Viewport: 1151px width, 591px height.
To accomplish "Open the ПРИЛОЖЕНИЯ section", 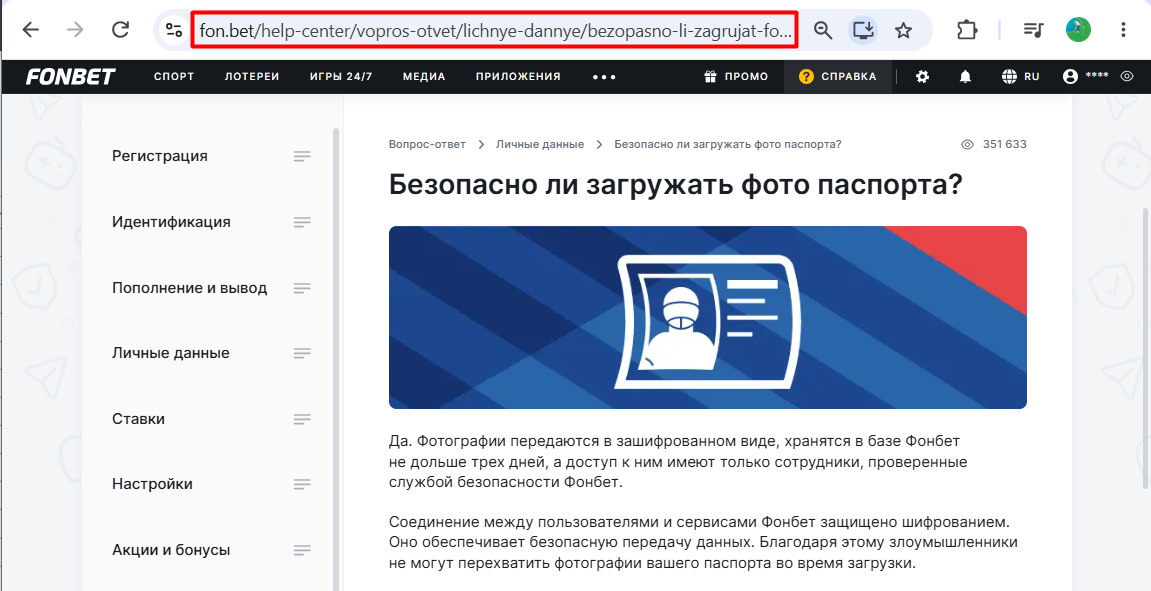I will [x=518, y=76].
